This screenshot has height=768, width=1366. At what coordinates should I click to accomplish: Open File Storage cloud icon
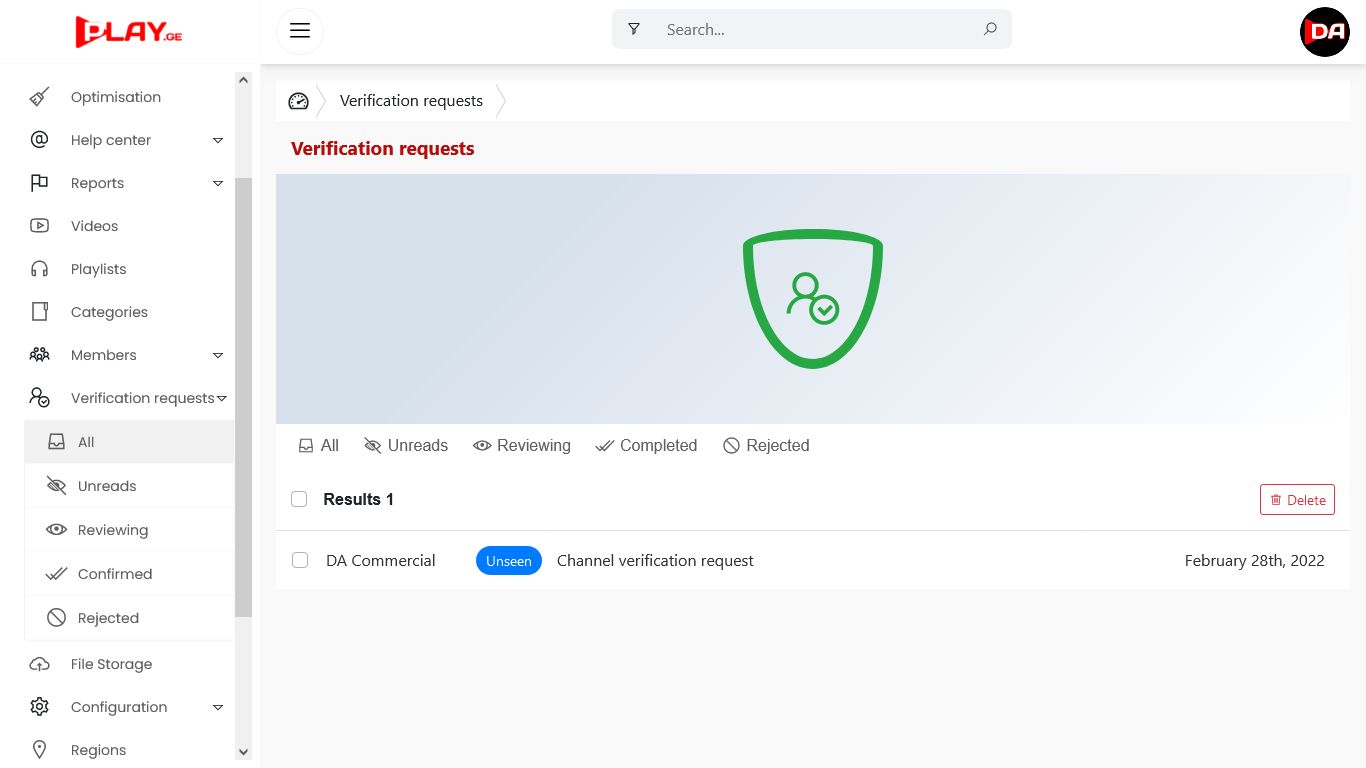[x=39, y=664]
